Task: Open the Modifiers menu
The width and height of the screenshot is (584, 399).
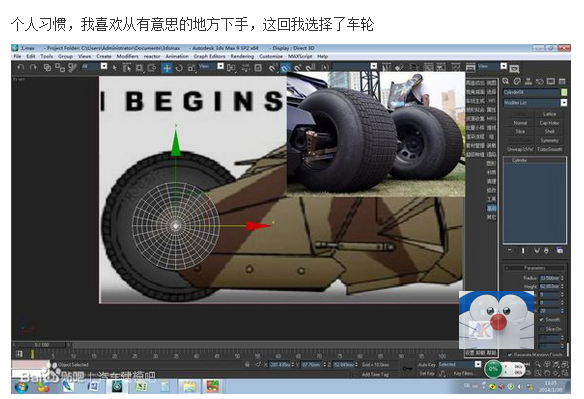Action: pos(127,56)
